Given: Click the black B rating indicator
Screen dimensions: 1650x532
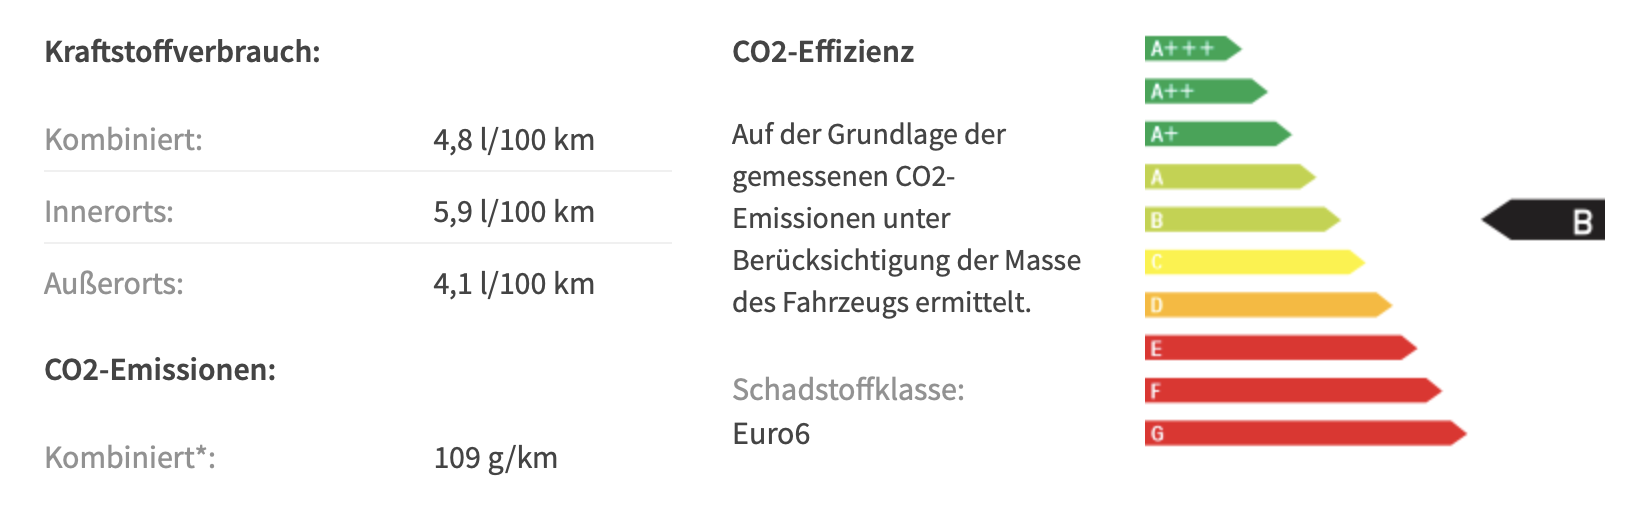Looking at the screenshot, I should [1543, 220].
